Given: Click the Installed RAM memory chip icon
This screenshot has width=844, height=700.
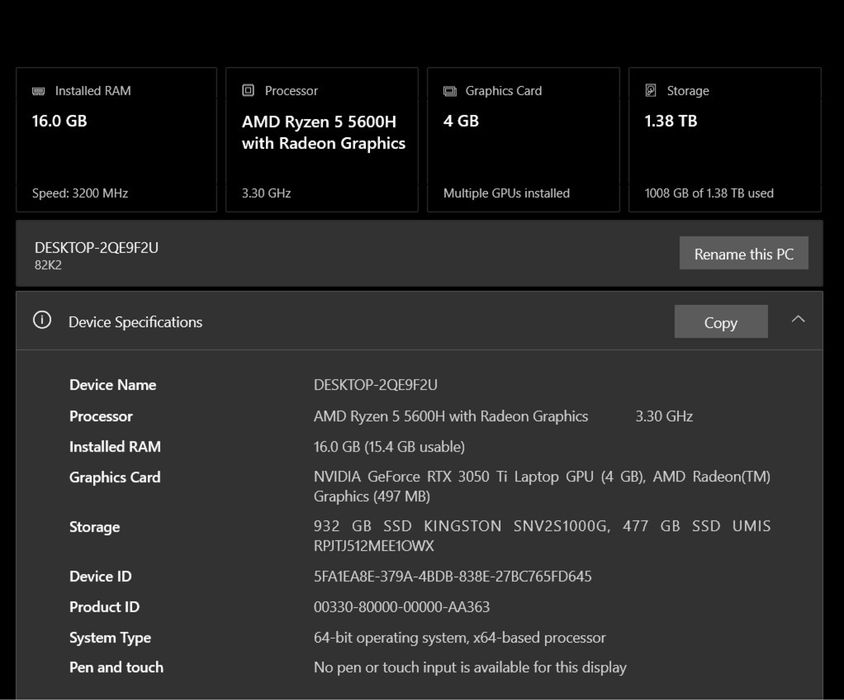Looking at the screenshot, I should point(38,91).
